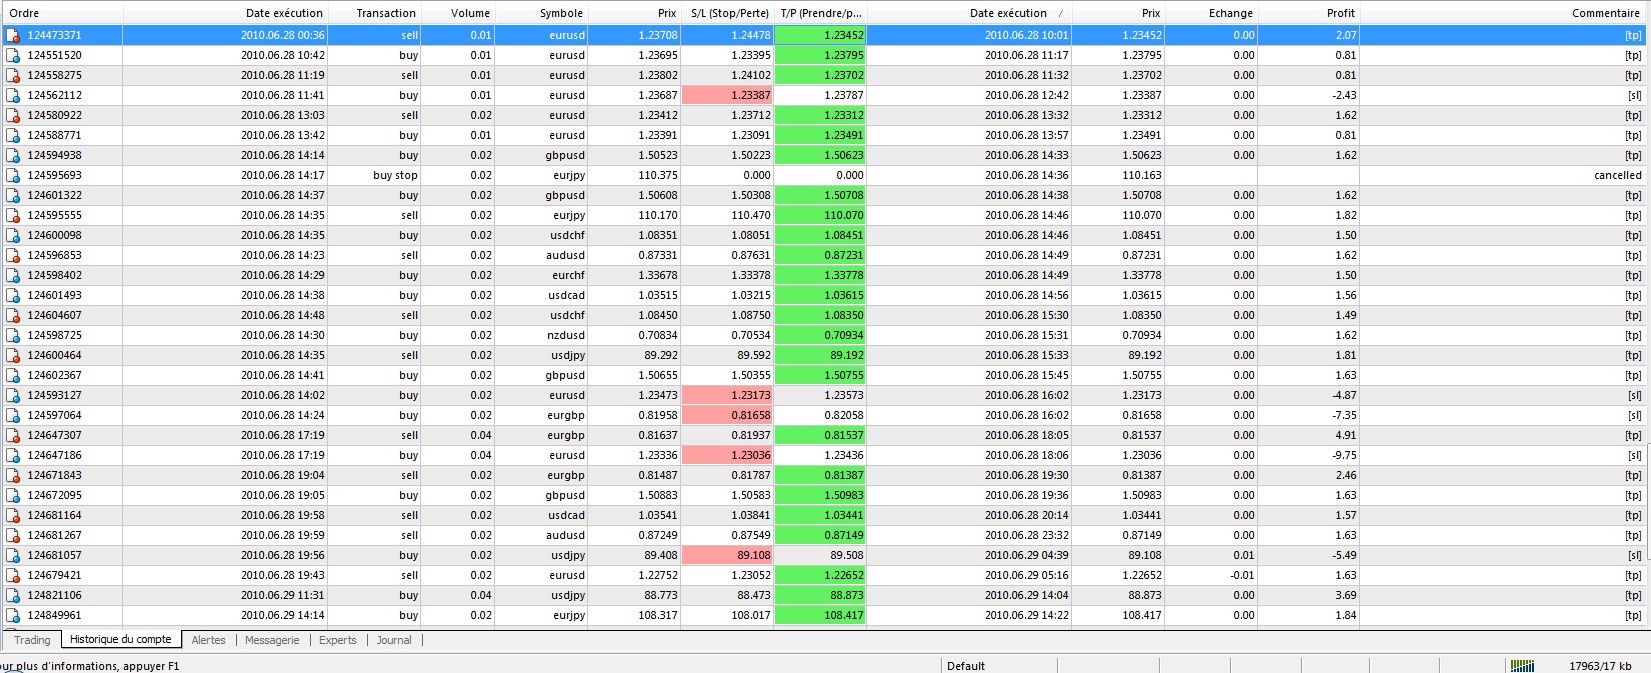Image resolution: width=1651 pixels, height=673 pixels.
Task: Click the Default profile in status bar
Action: point(966,665)
